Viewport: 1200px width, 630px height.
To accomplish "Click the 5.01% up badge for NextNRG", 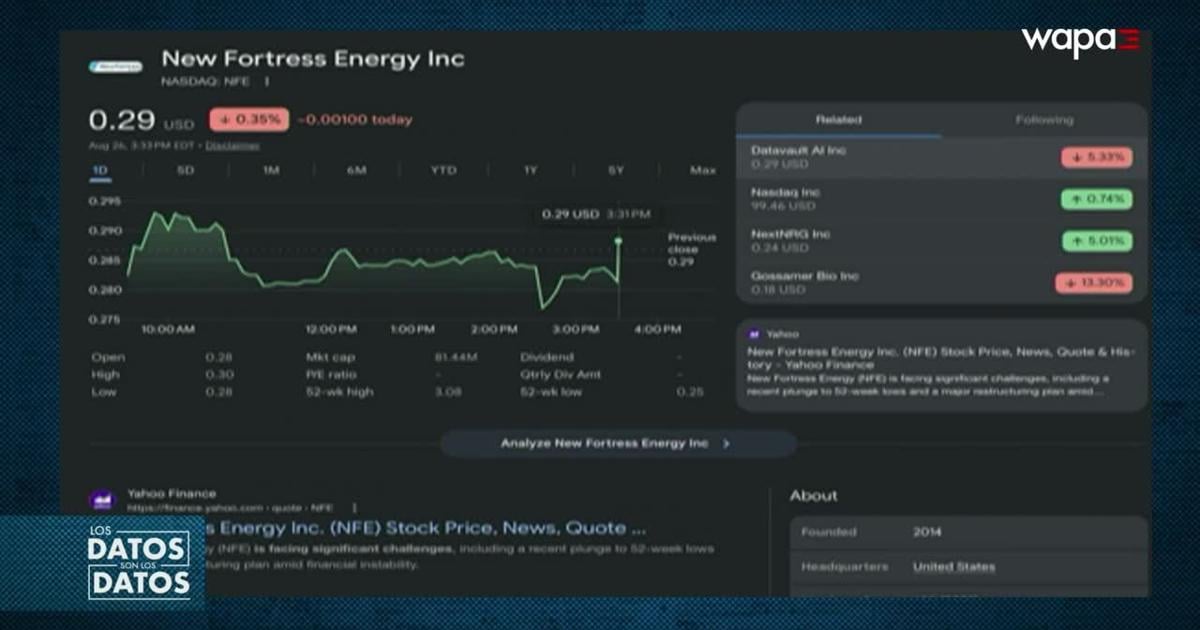I will point(1096,241).
